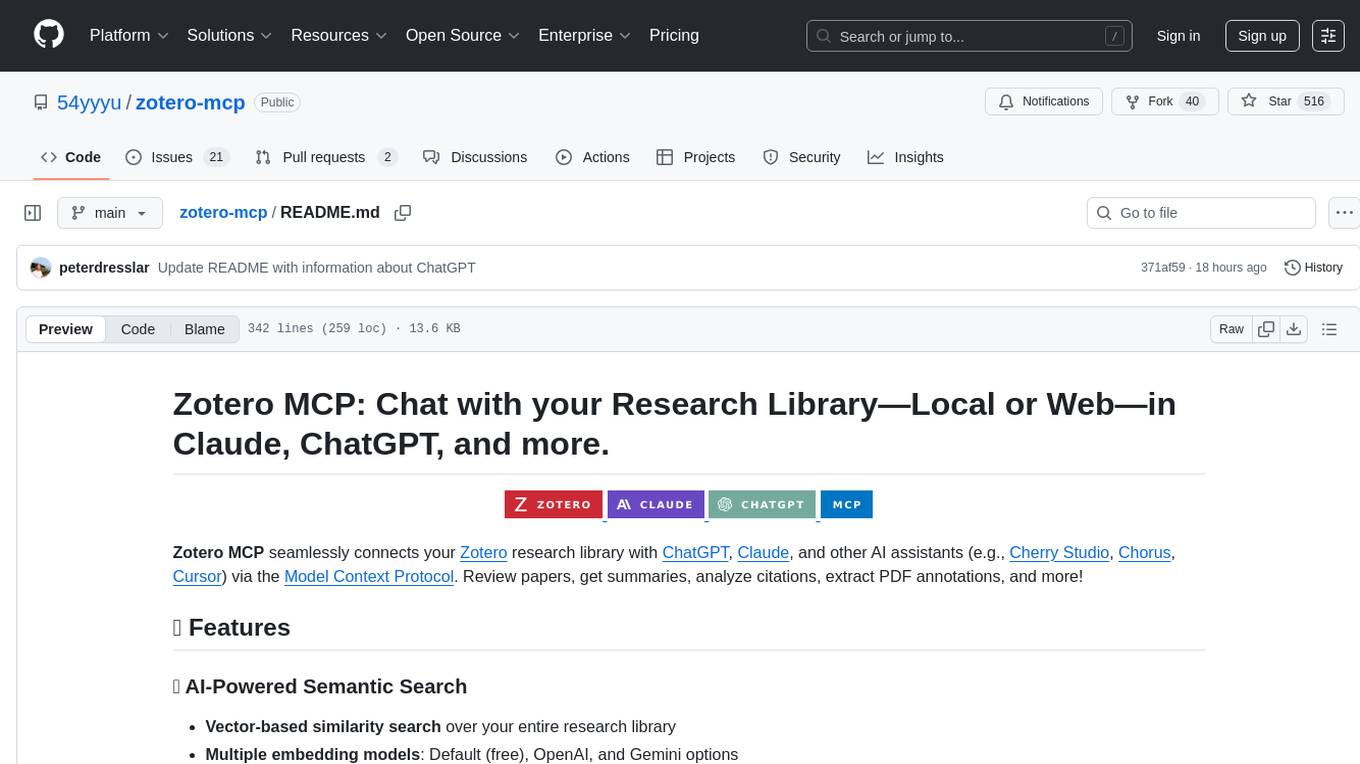The width and height of the screenshot is (1360, 764).
Task: Expand the Platform menu
Action: [x=129, y=35]
